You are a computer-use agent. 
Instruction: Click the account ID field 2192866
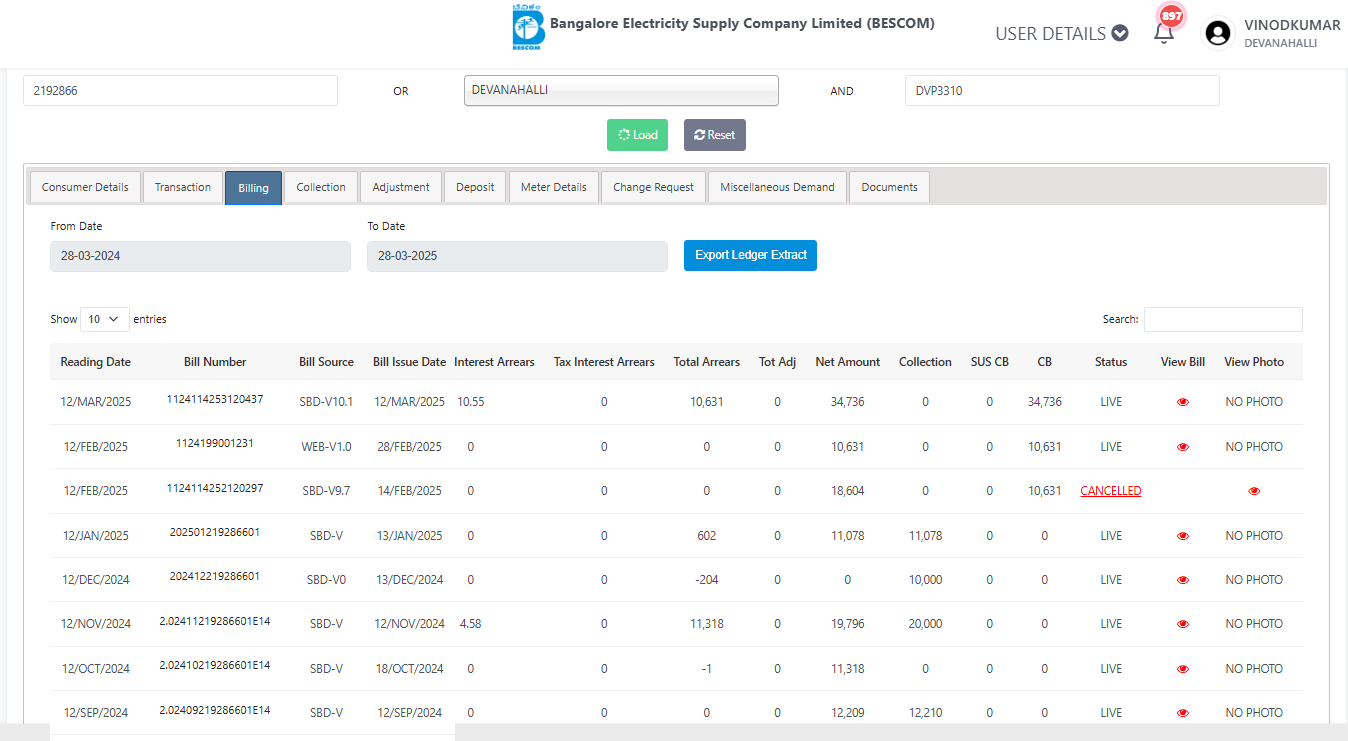pyautogui.click(x=180, y=90)
